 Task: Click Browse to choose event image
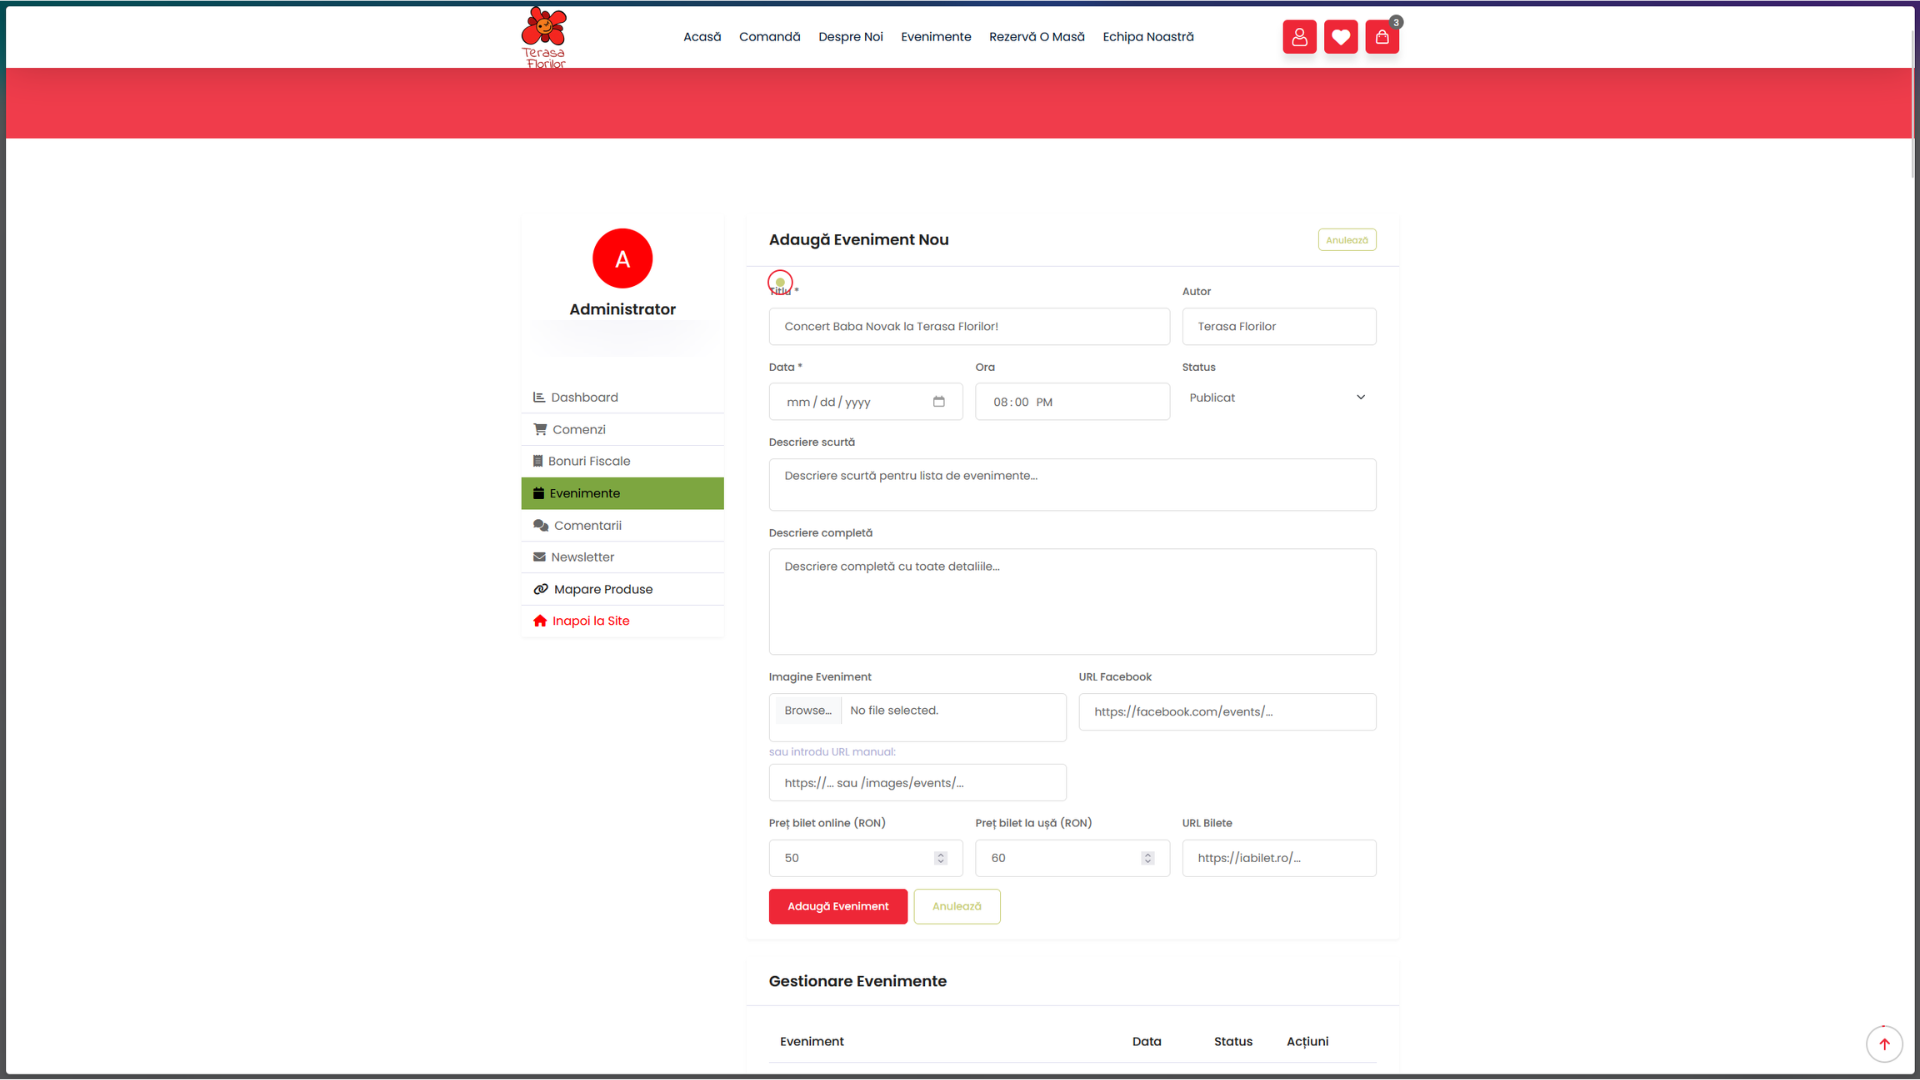(808, 711)
